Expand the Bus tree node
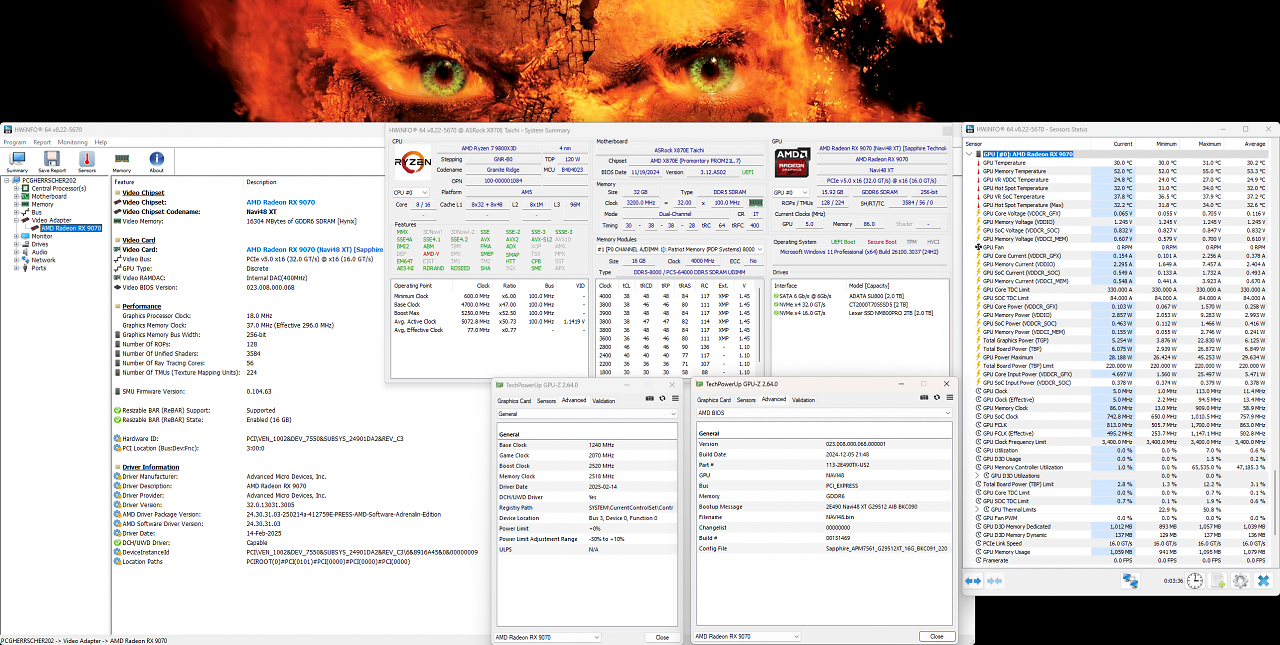The width and height of the screenshot is (1280, 645). click(x=16, y=212)
